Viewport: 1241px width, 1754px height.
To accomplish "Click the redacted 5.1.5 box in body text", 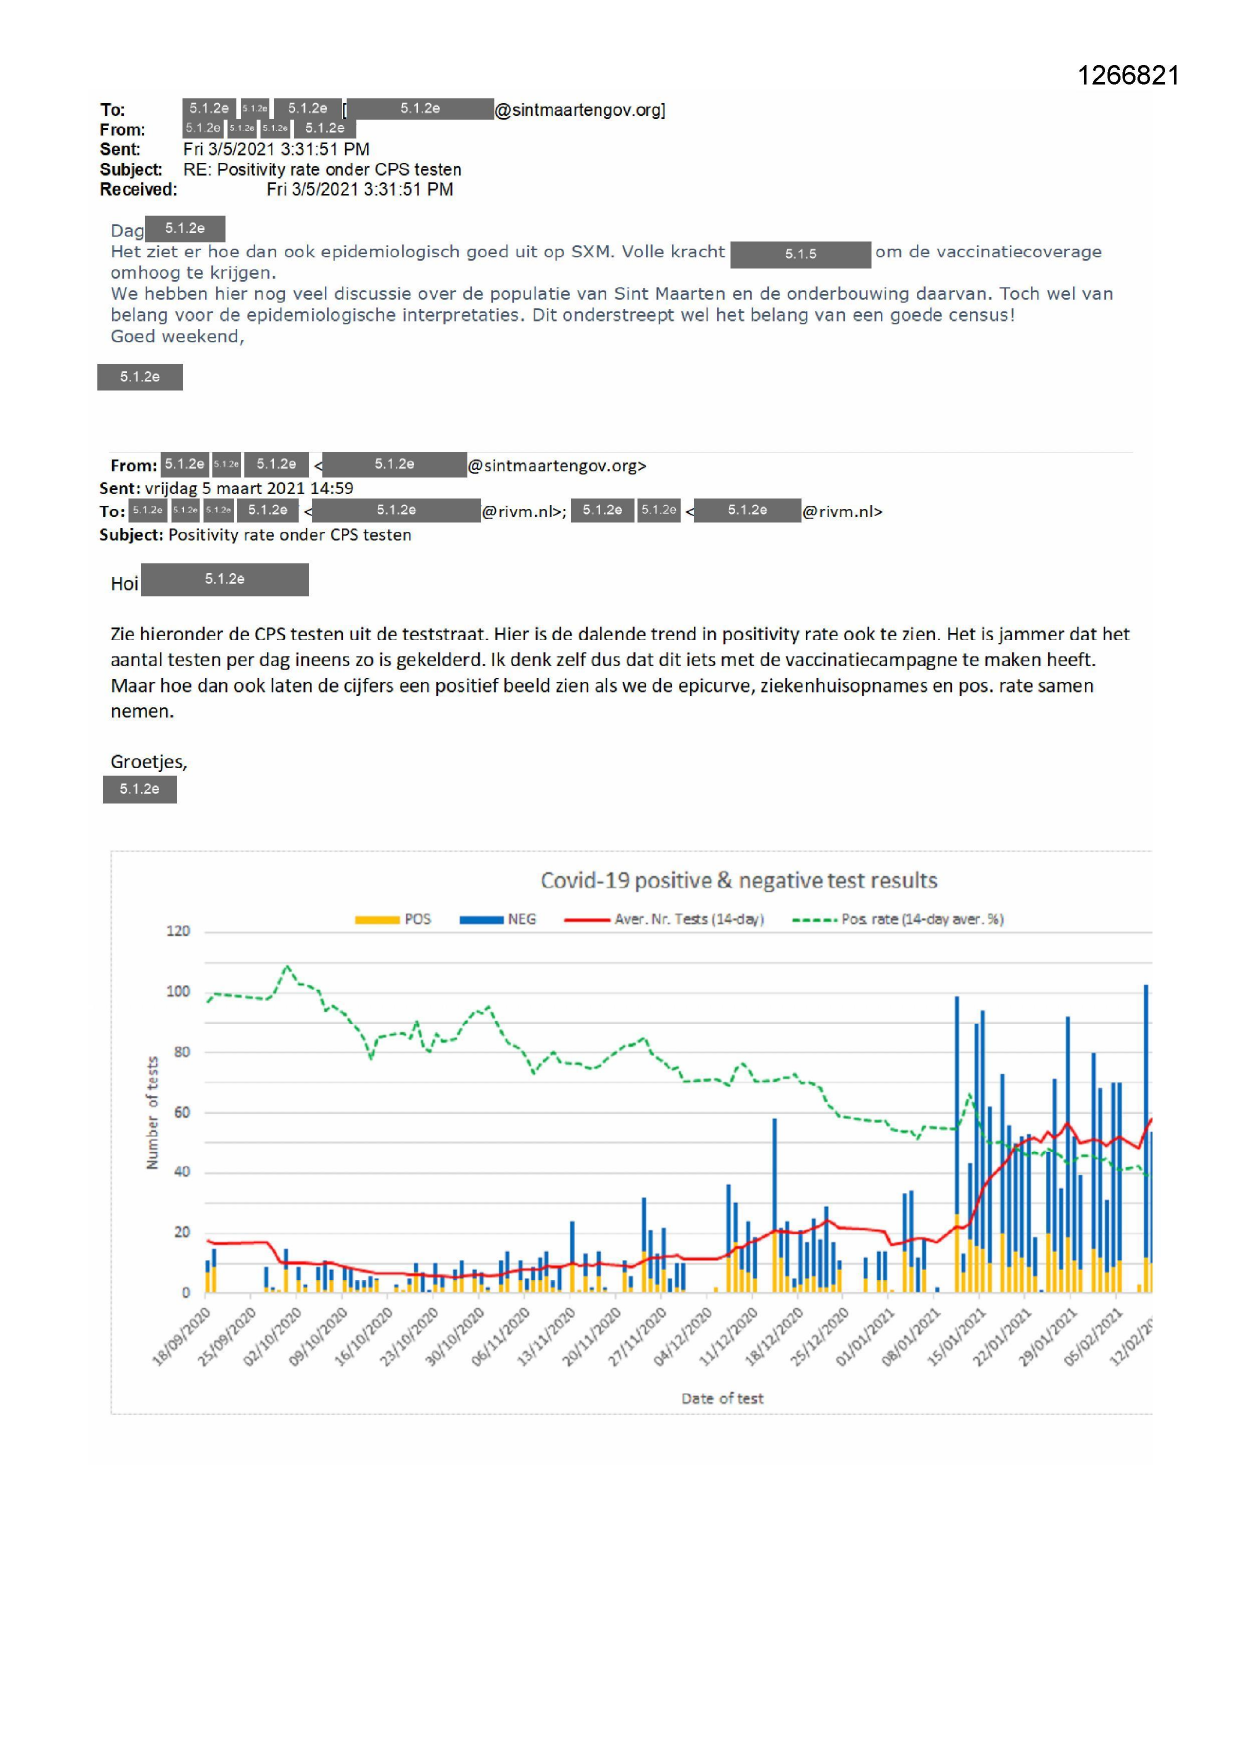I will [x=800, y=254].
